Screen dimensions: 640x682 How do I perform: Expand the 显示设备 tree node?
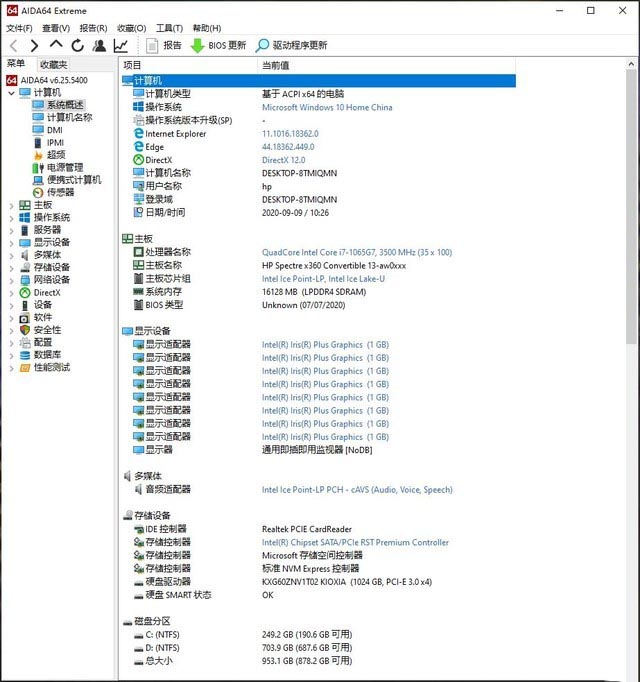click(x=12, y=243)
